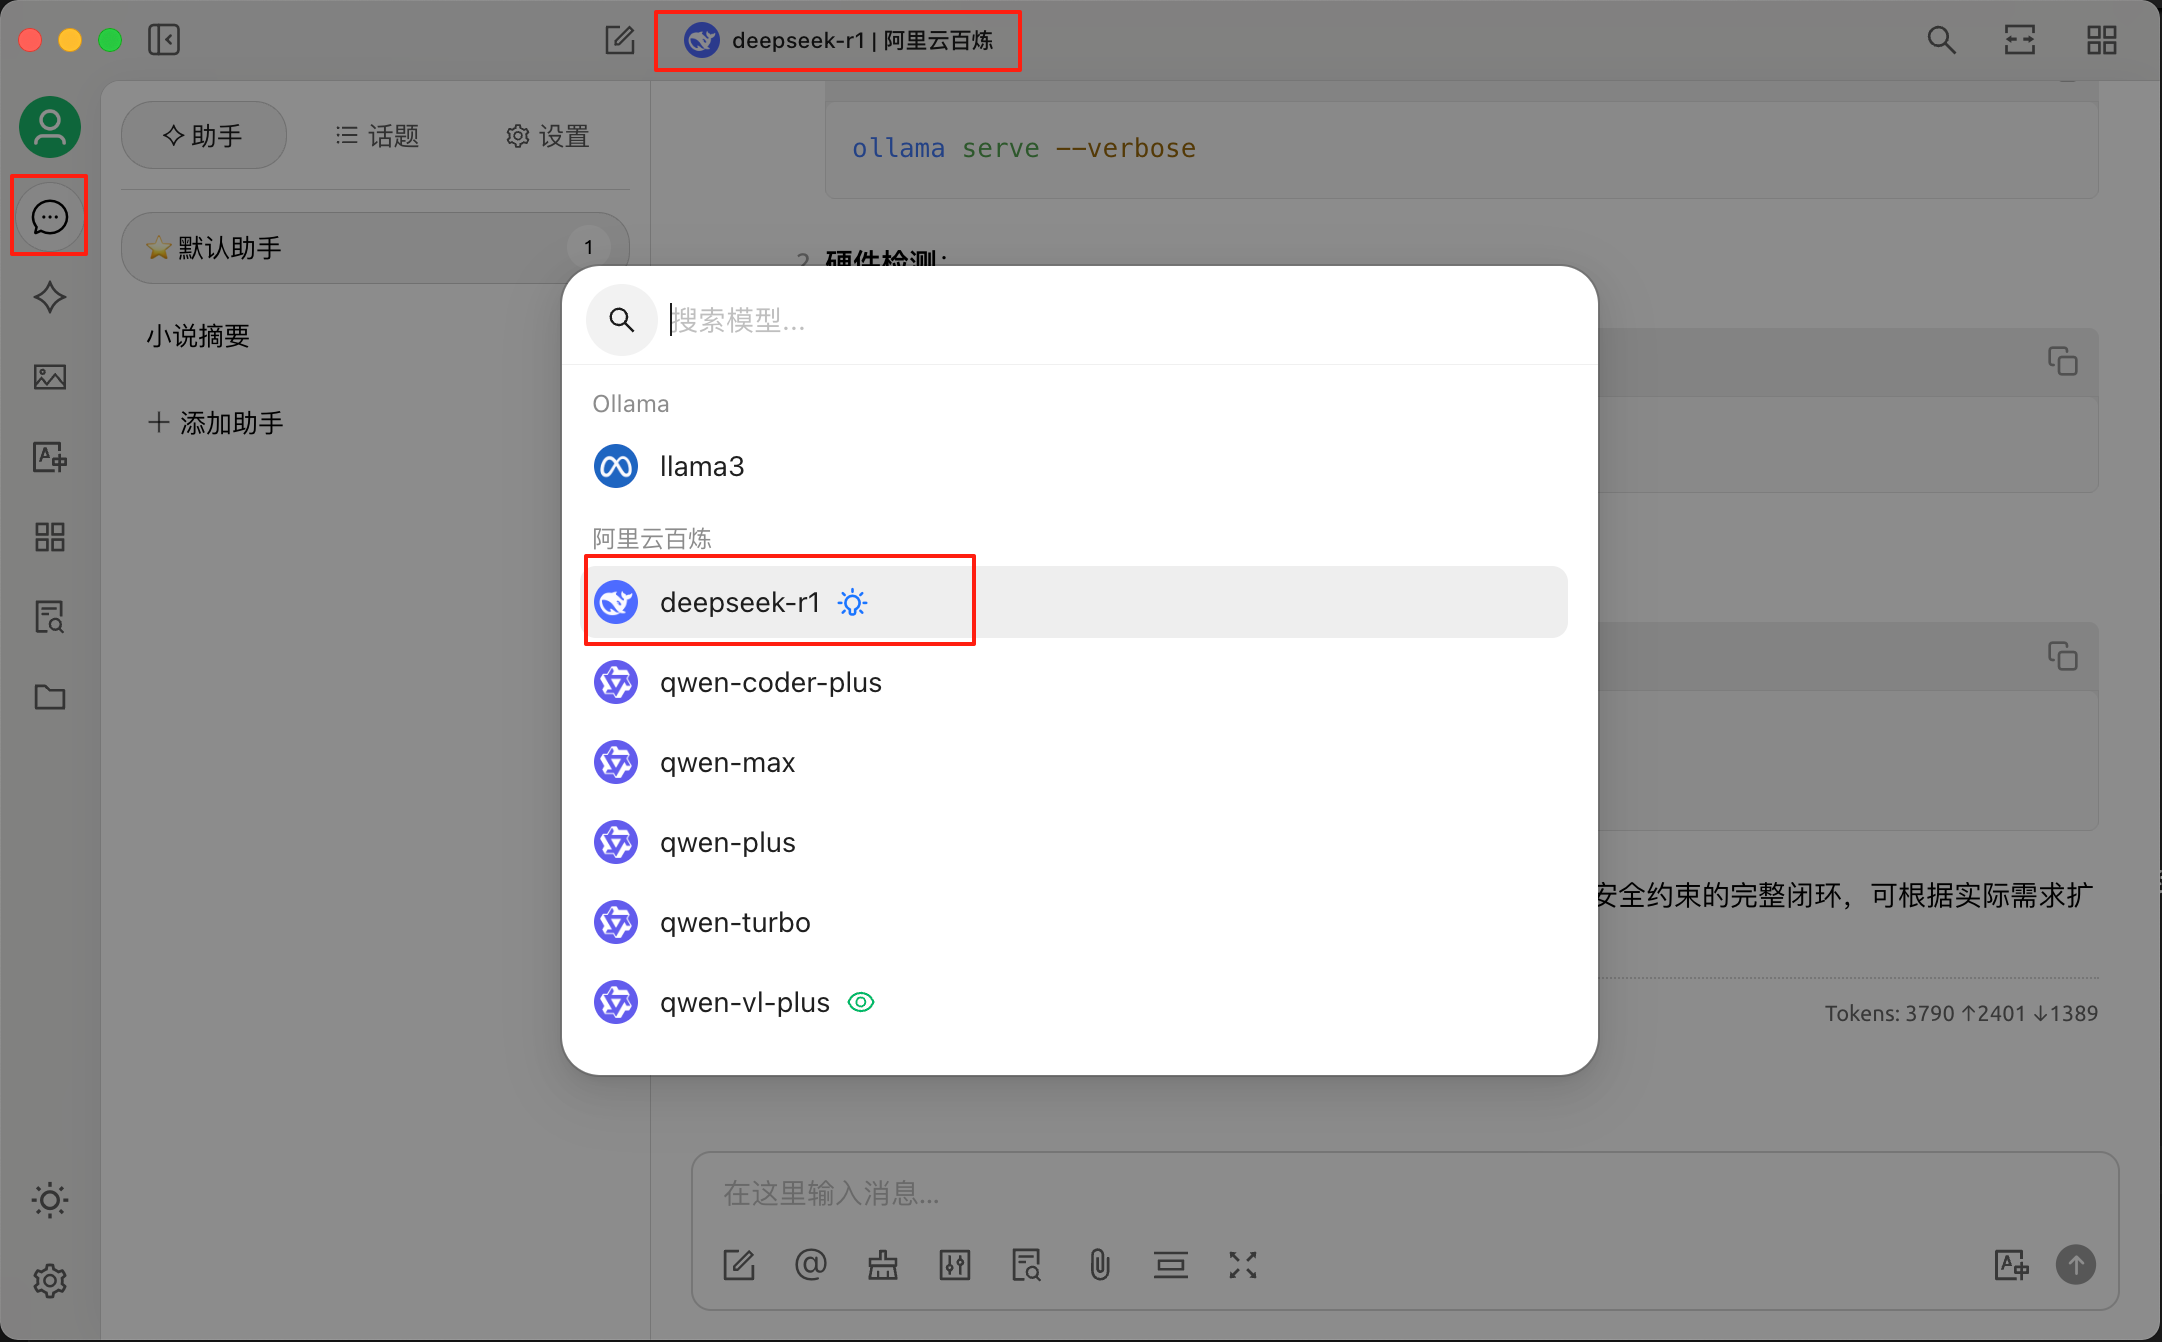
Task: Select the 默认助手 assistant
Action: coord(375,247)
